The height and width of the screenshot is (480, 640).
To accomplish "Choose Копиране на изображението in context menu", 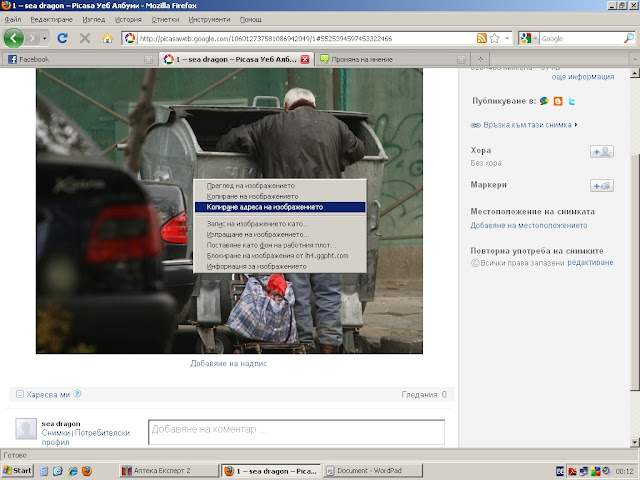I will 280,196.
